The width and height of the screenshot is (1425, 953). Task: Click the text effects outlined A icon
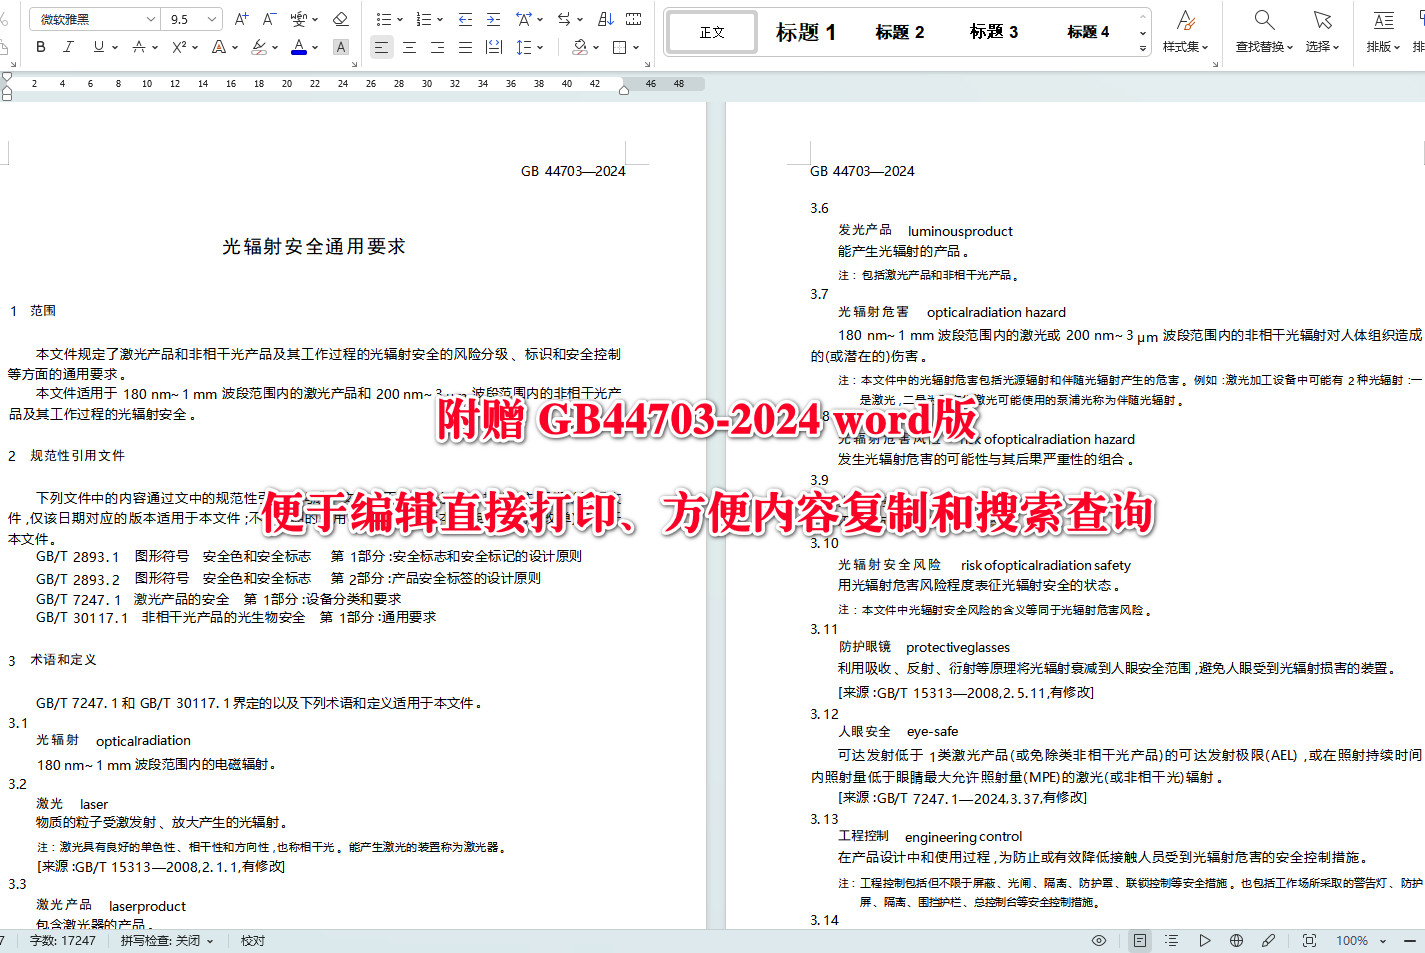(220, 47)
